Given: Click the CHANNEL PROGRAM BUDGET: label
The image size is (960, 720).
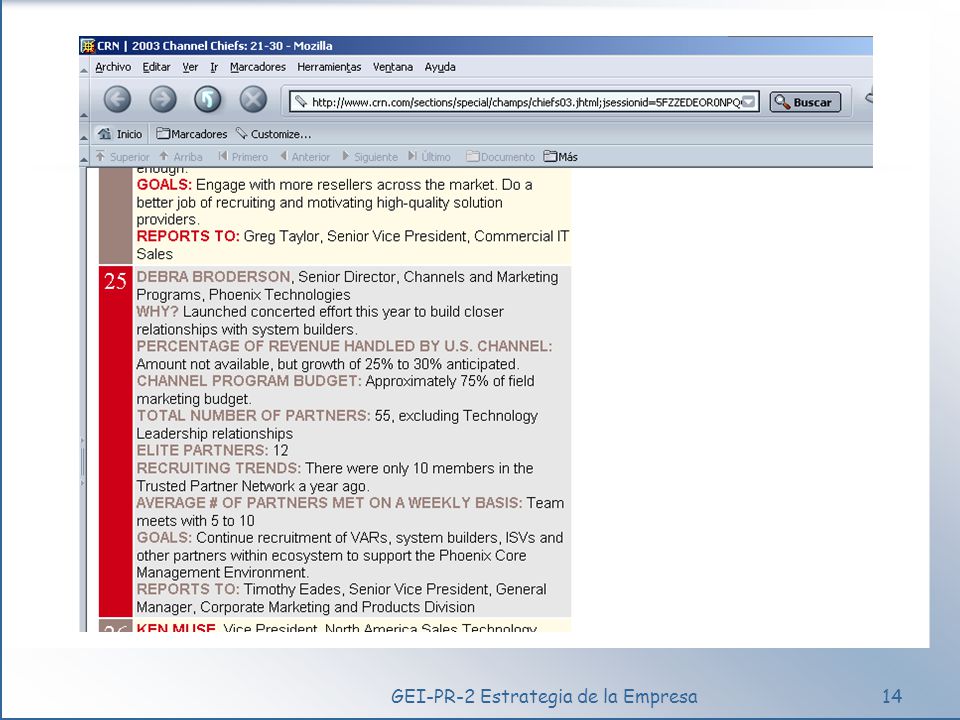Looking at the screenshot, I should [249, 381].
